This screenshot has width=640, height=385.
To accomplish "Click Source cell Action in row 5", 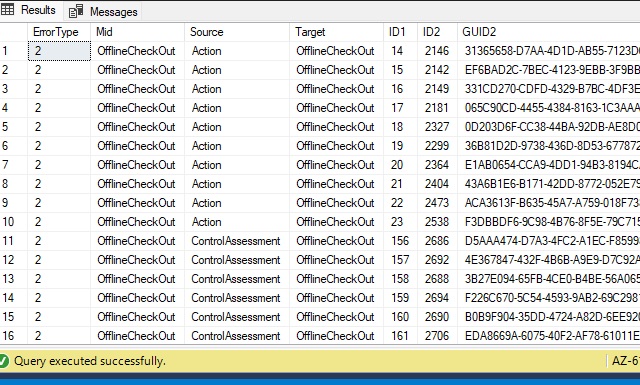I will [237, 127].
